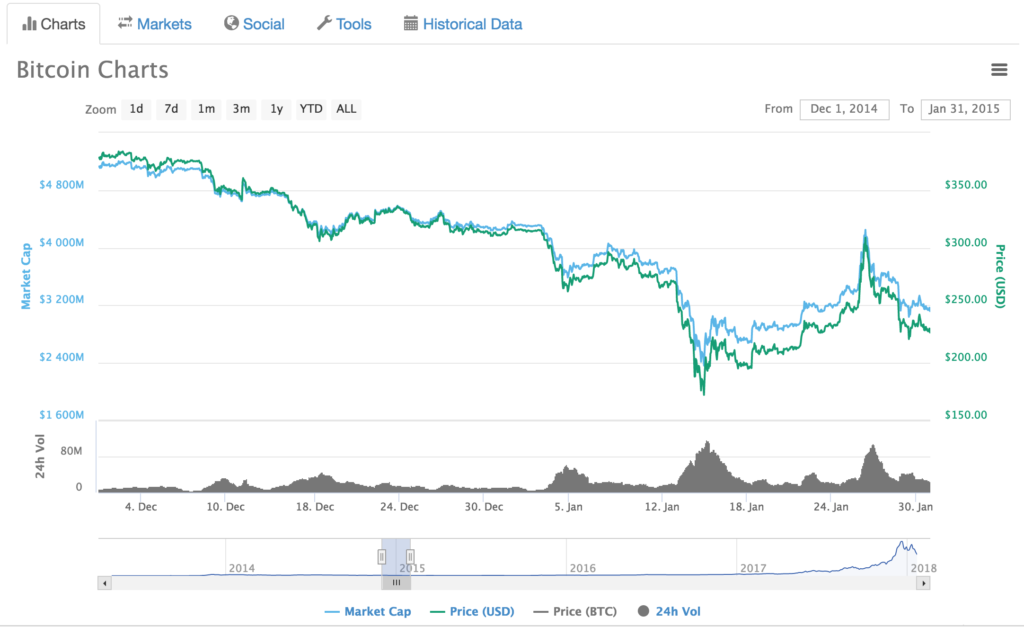Click the 12. Jan date axis label
The width and height of the screenshot is (1024, 627).
pos(662,507)
